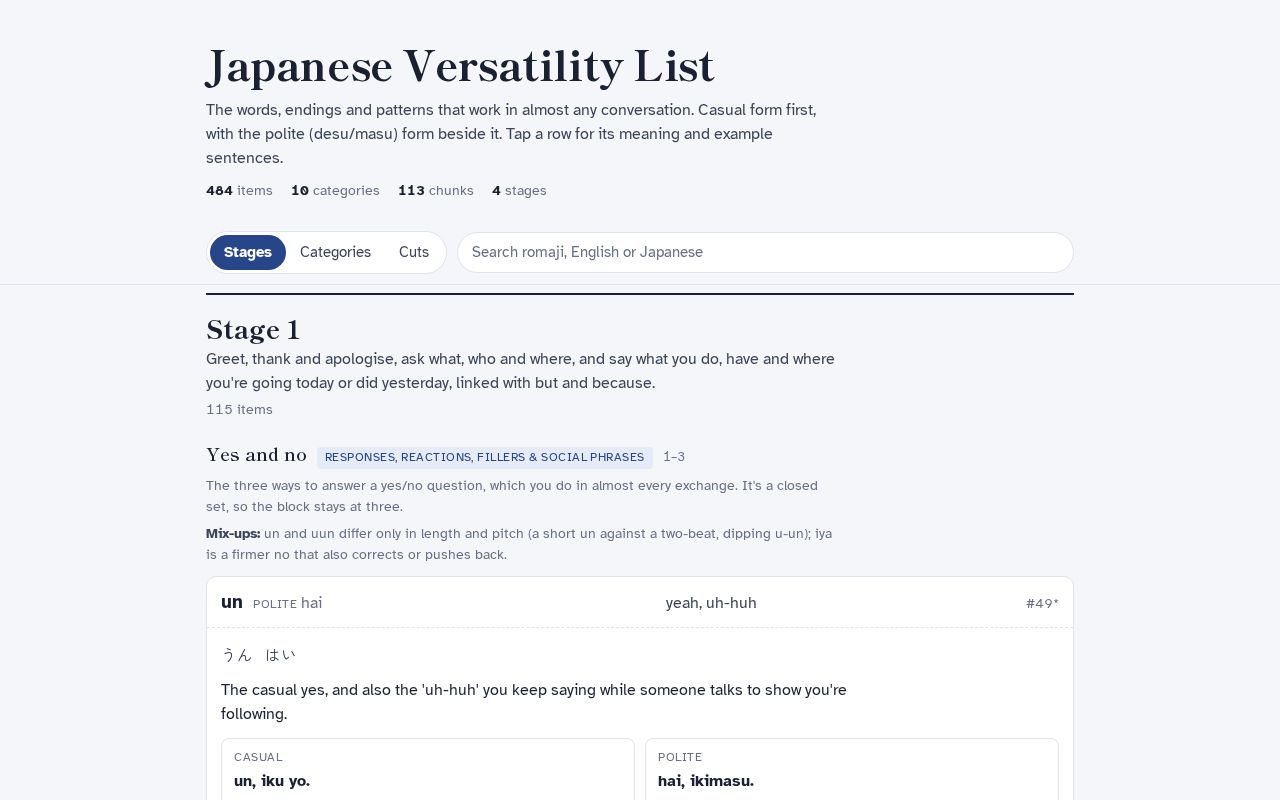This screenshot has height=800, width=1280.
Task: Click the 'Mix-ups:' note label
Action: (x=233, y=533)
